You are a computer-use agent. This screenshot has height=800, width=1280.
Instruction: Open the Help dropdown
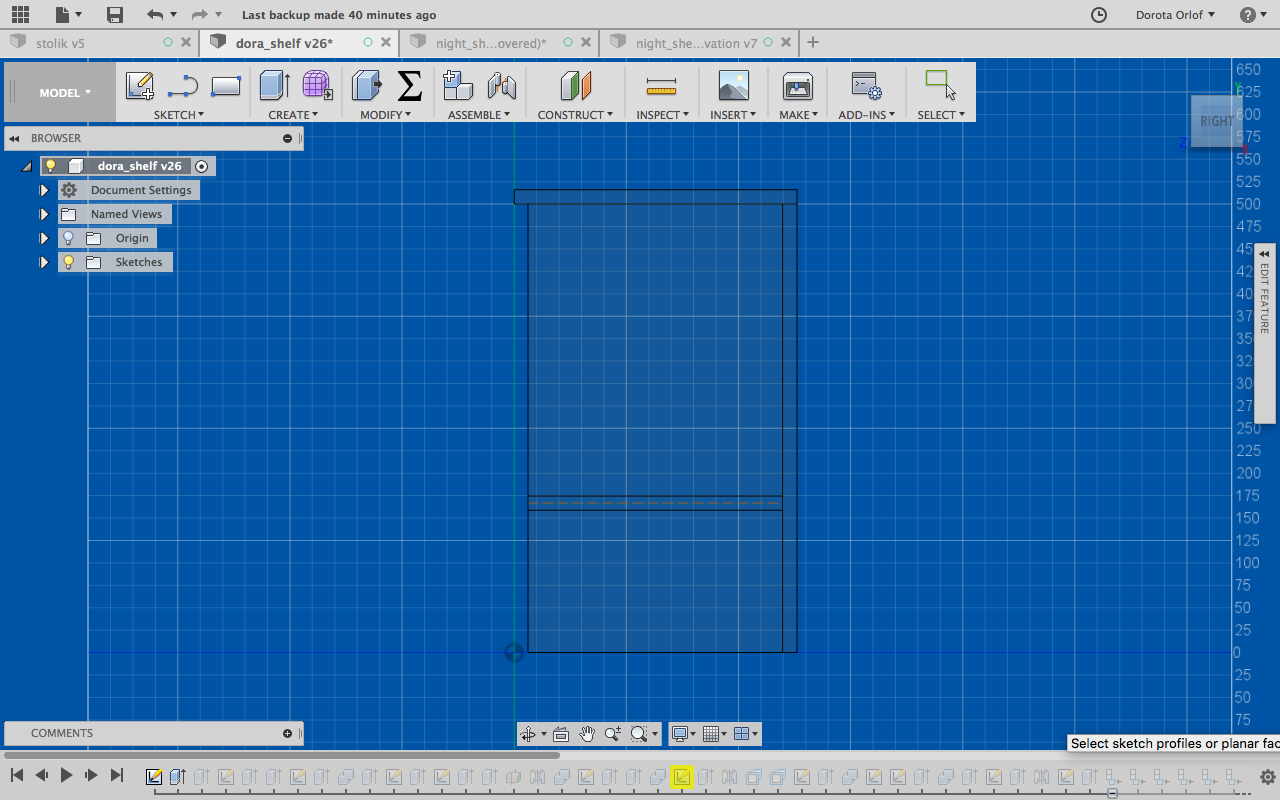tap(1254, 15)
